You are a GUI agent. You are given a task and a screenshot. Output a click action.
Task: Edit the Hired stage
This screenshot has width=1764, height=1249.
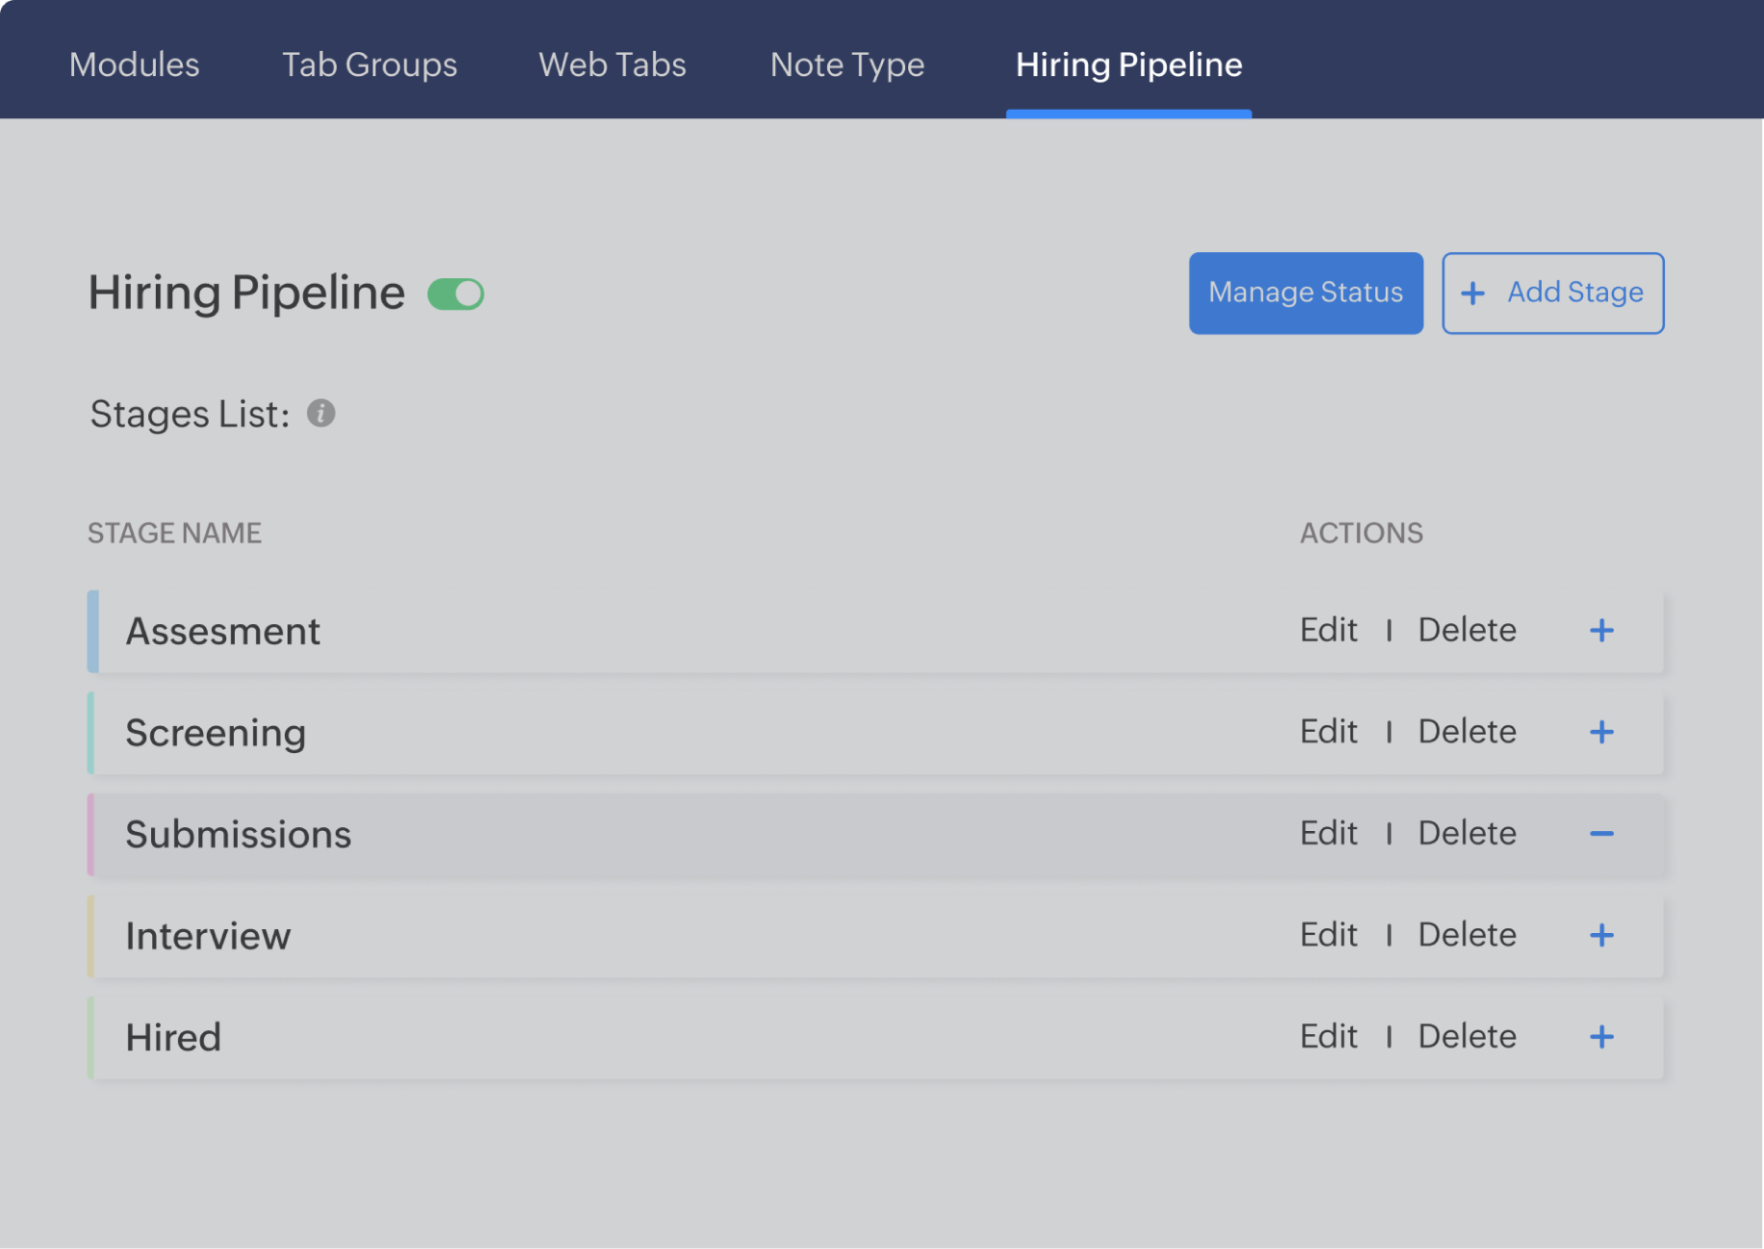tap(1328, 1037)
